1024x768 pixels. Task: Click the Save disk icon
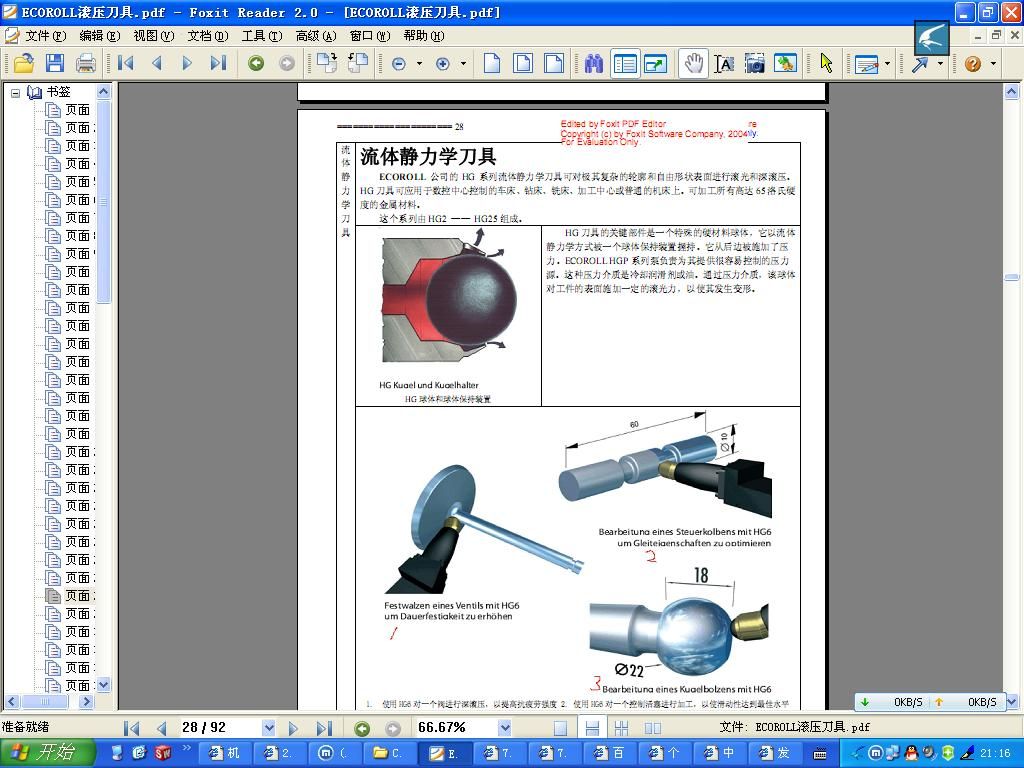(x=55, y=64)
